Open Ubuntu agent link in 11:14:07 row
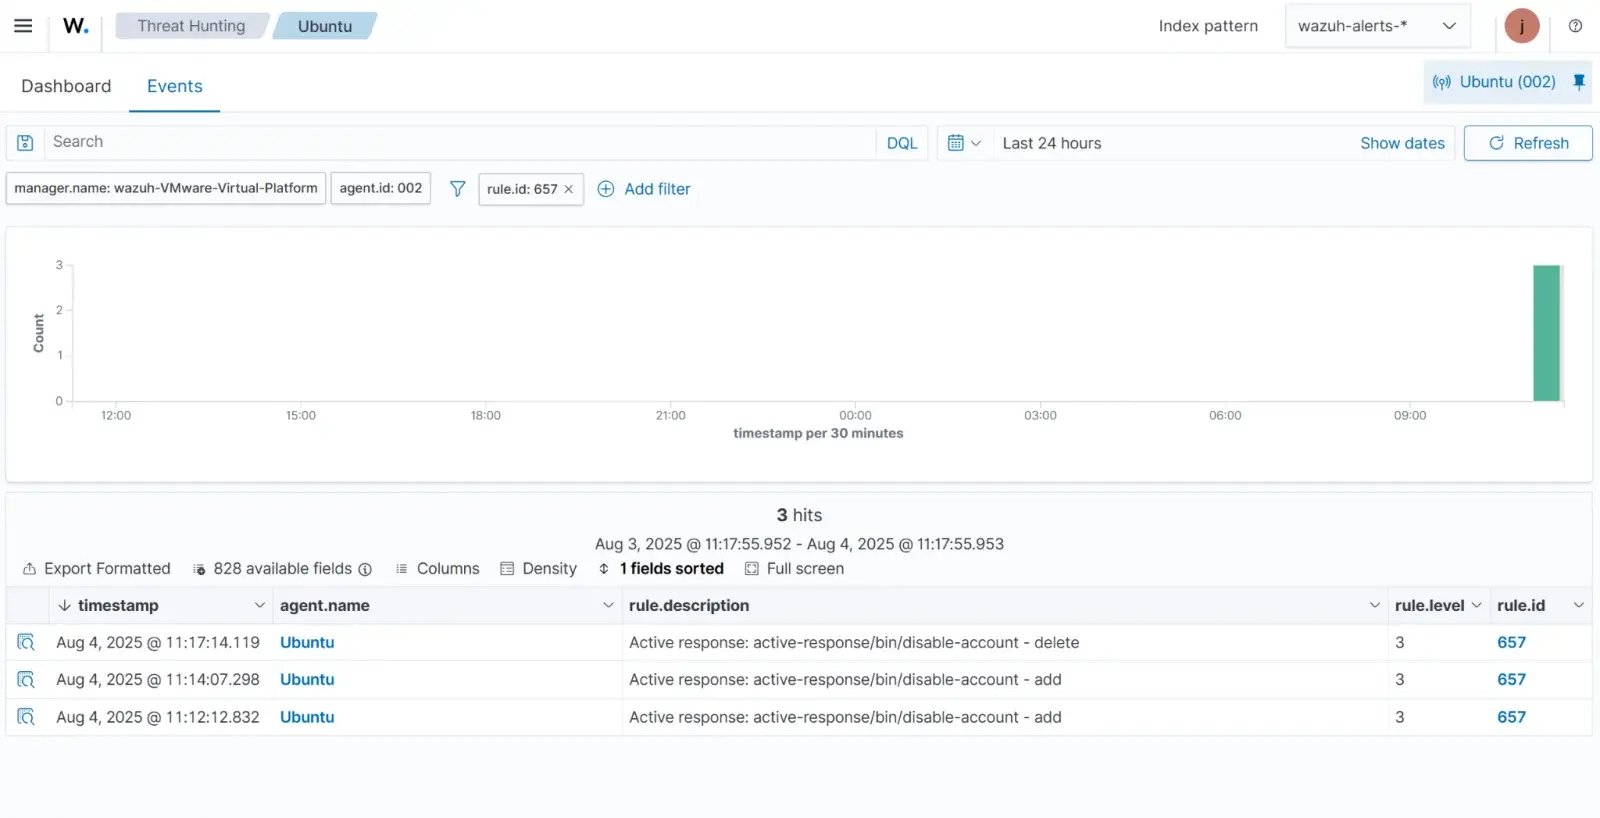This screenshot has width=1600, height=818. coord(307,680)
